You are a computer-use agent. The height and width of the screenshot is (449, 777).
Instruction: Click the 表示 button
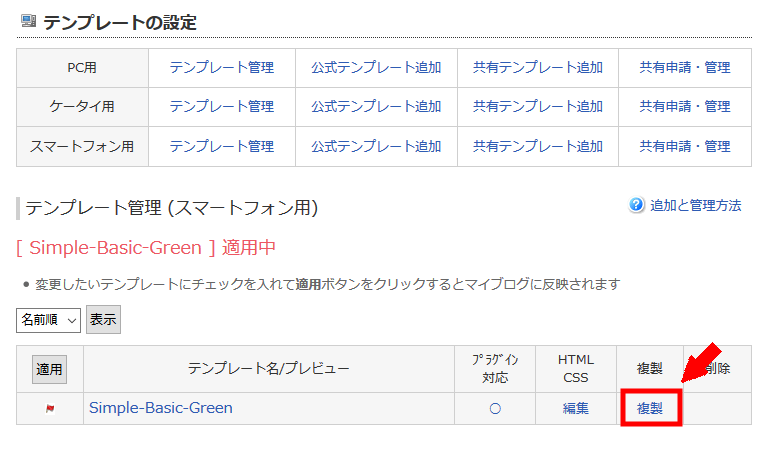(103, 320)
